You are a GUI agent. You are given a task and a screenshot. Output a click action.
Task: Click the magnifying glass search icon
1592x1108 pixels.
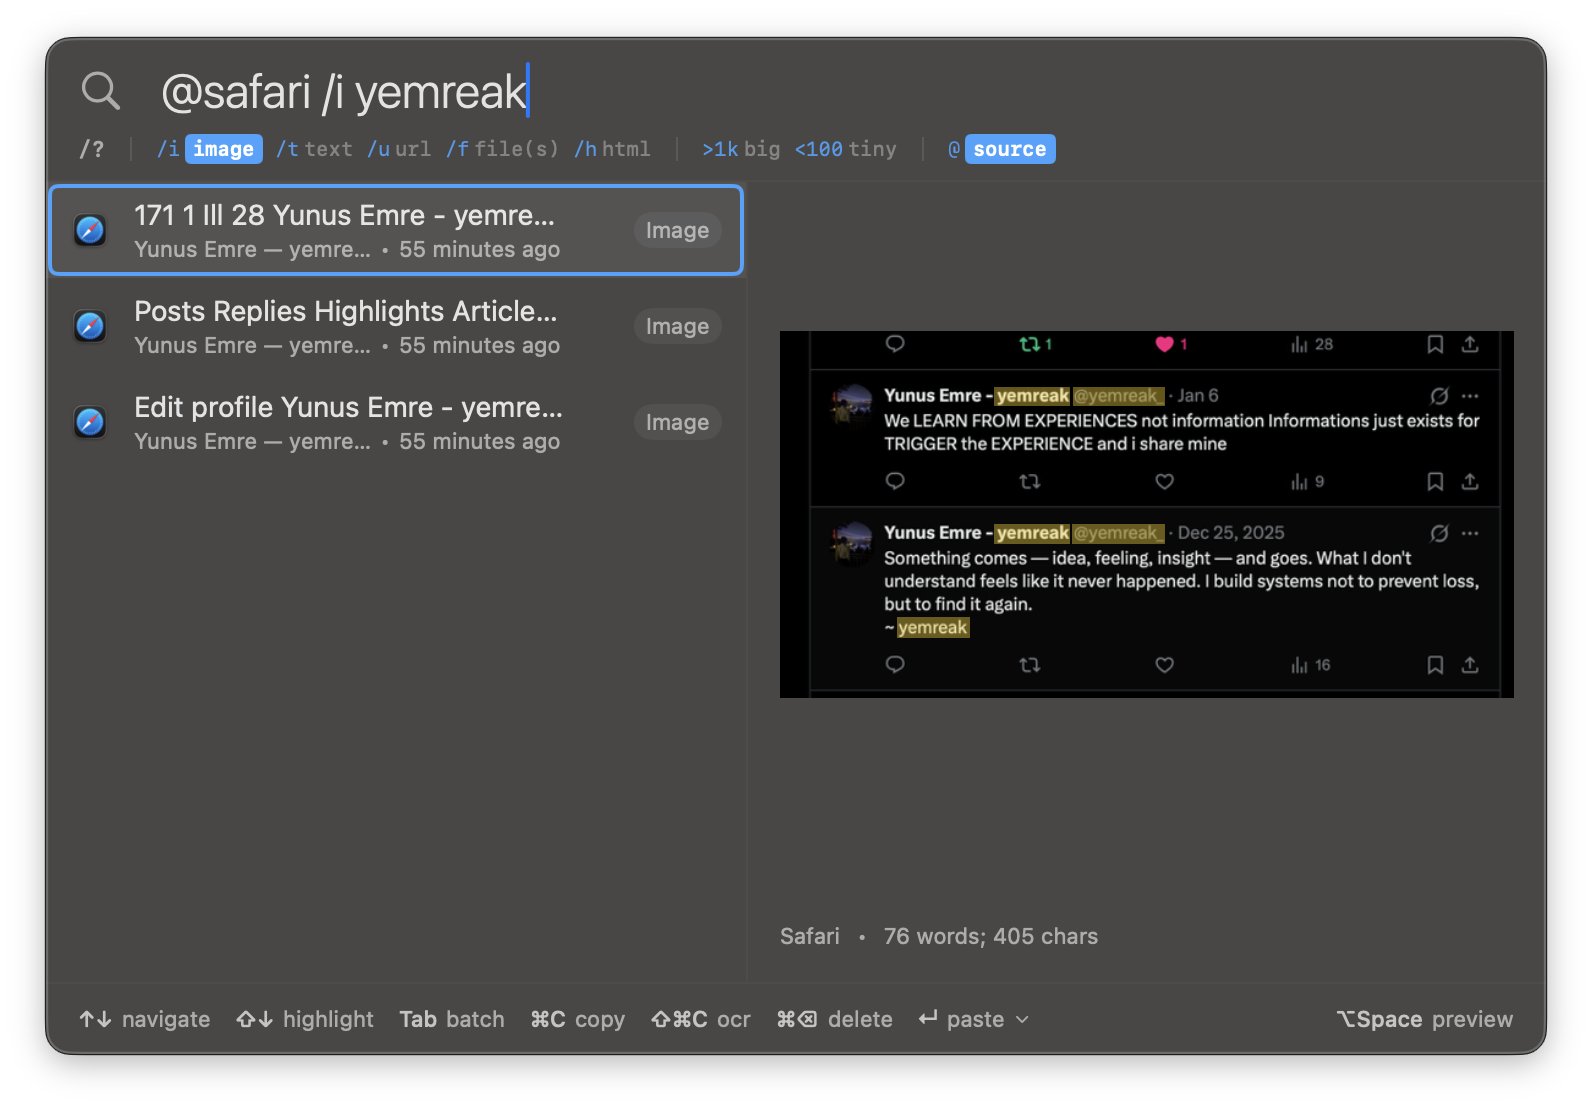coord(100,91)
